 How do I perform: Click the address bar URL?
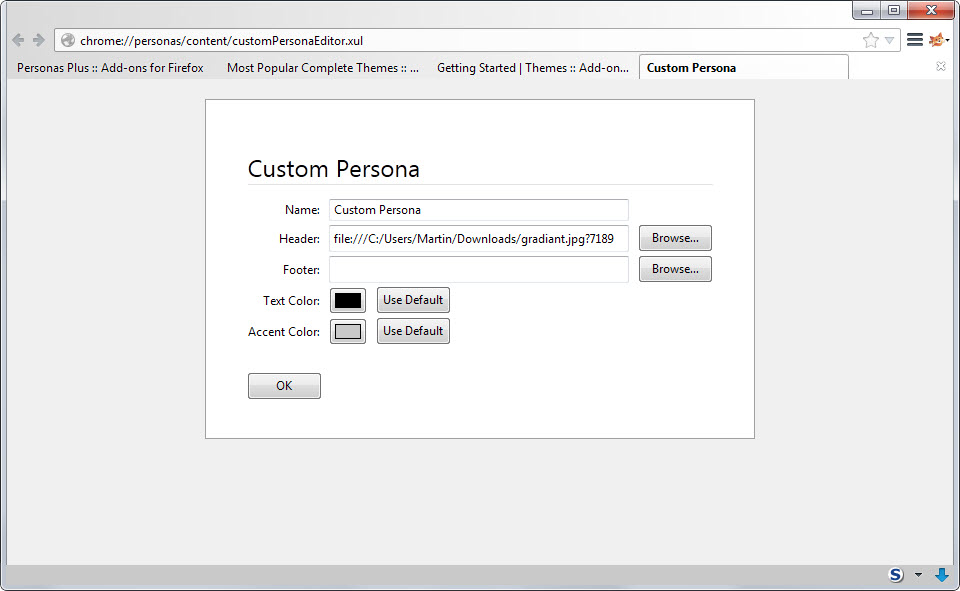coord(222,41)
